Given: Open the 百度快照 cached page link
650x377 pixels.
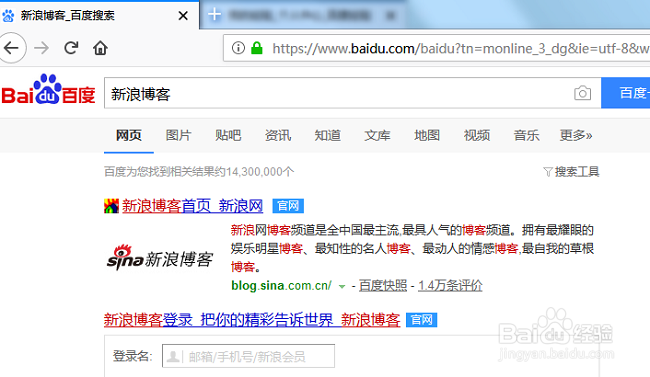Looking at the screenshot, I should (x=383, y=285).
